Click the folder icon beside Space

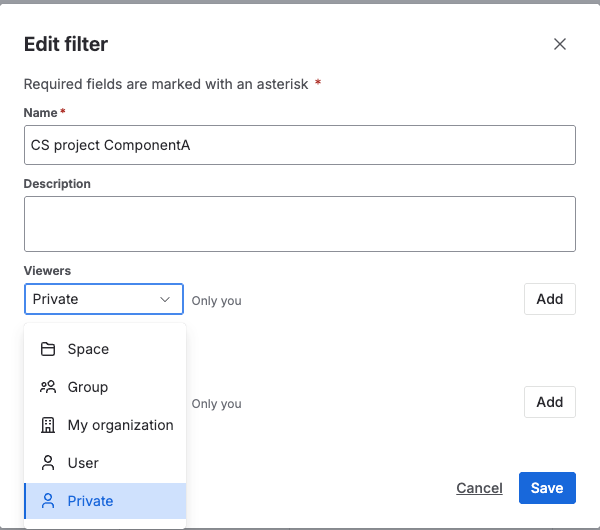coord(48,349)
